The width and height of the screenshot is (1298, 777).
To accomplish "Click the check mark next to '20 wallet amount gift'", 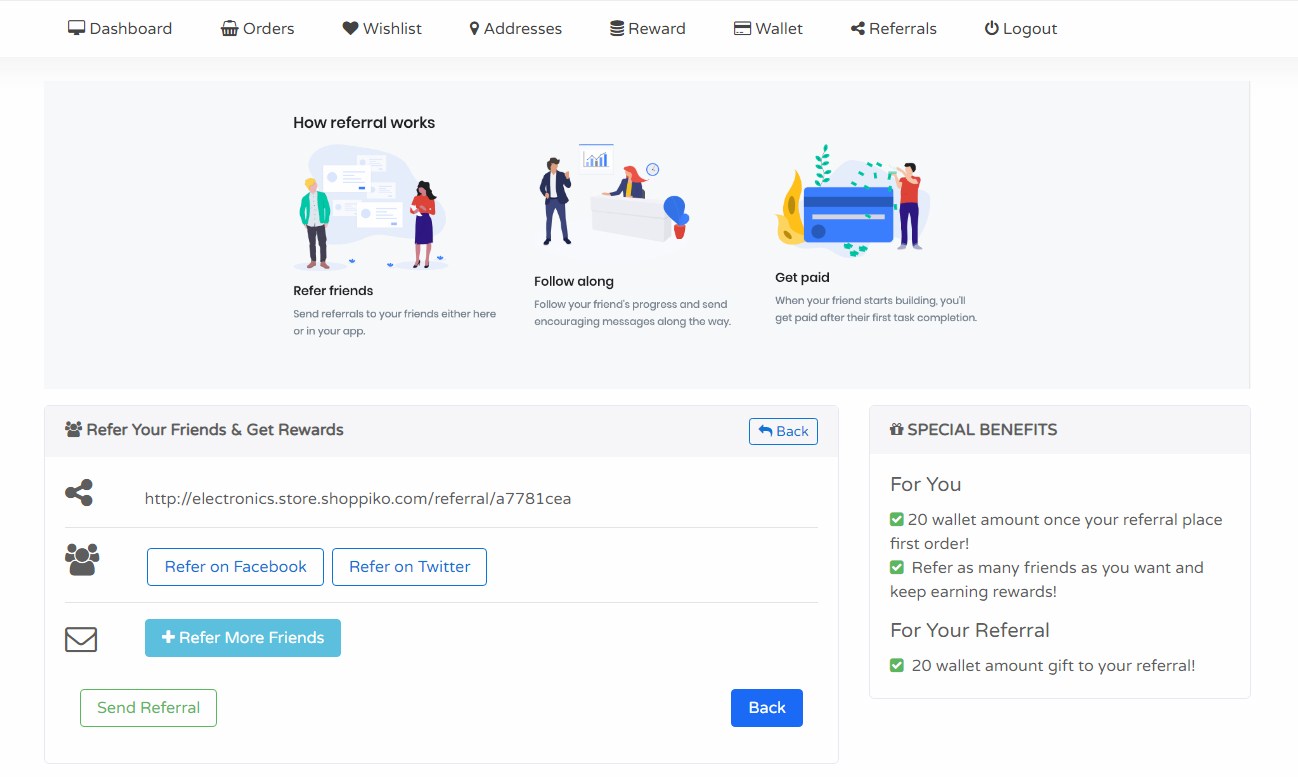I will tap(897, 666).
